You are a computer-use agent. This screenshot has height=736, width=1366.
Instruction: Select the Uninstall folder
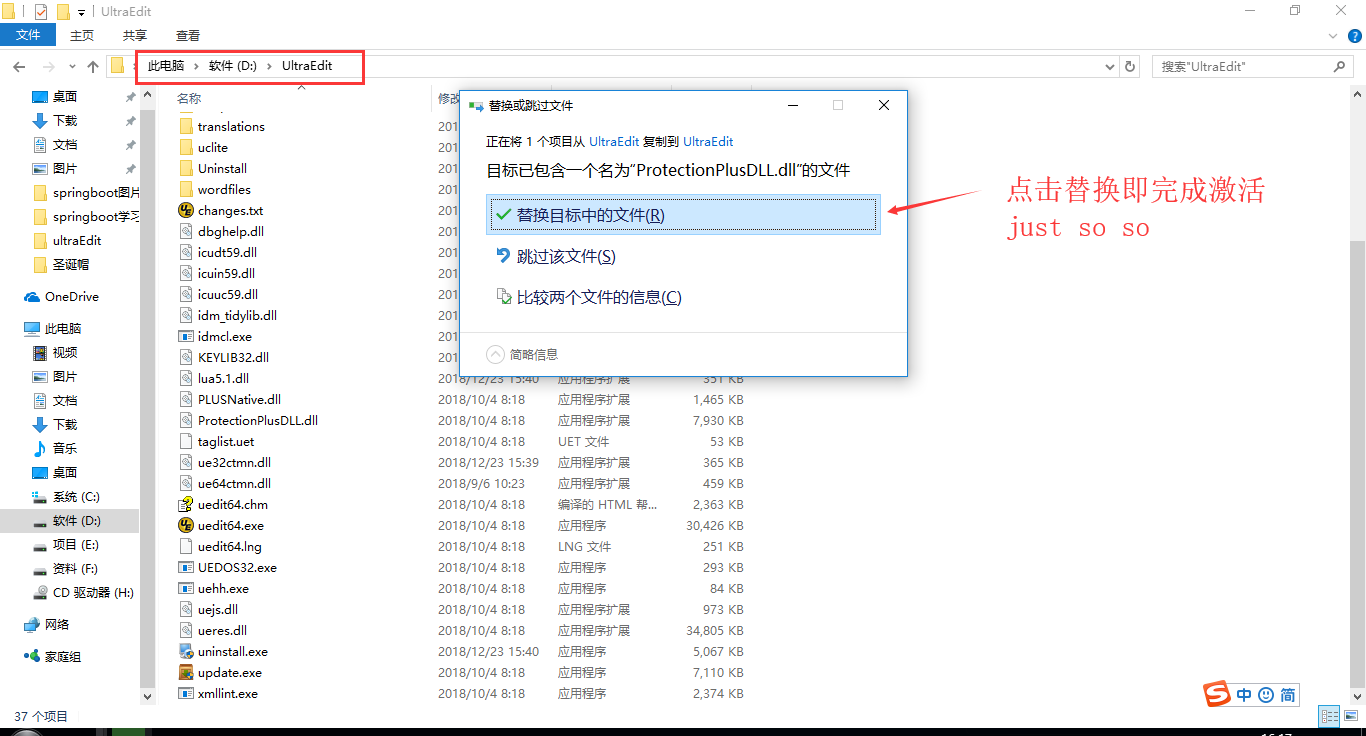[222, 169]
